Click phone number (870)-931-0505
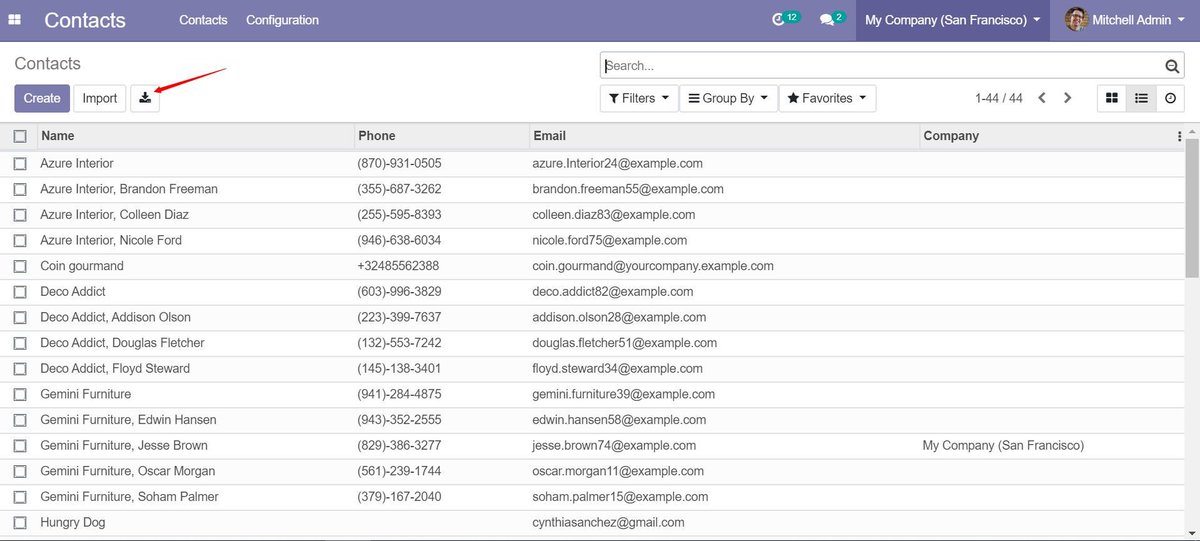Screen dimensions: 1200x541 [x=399, y=163]
